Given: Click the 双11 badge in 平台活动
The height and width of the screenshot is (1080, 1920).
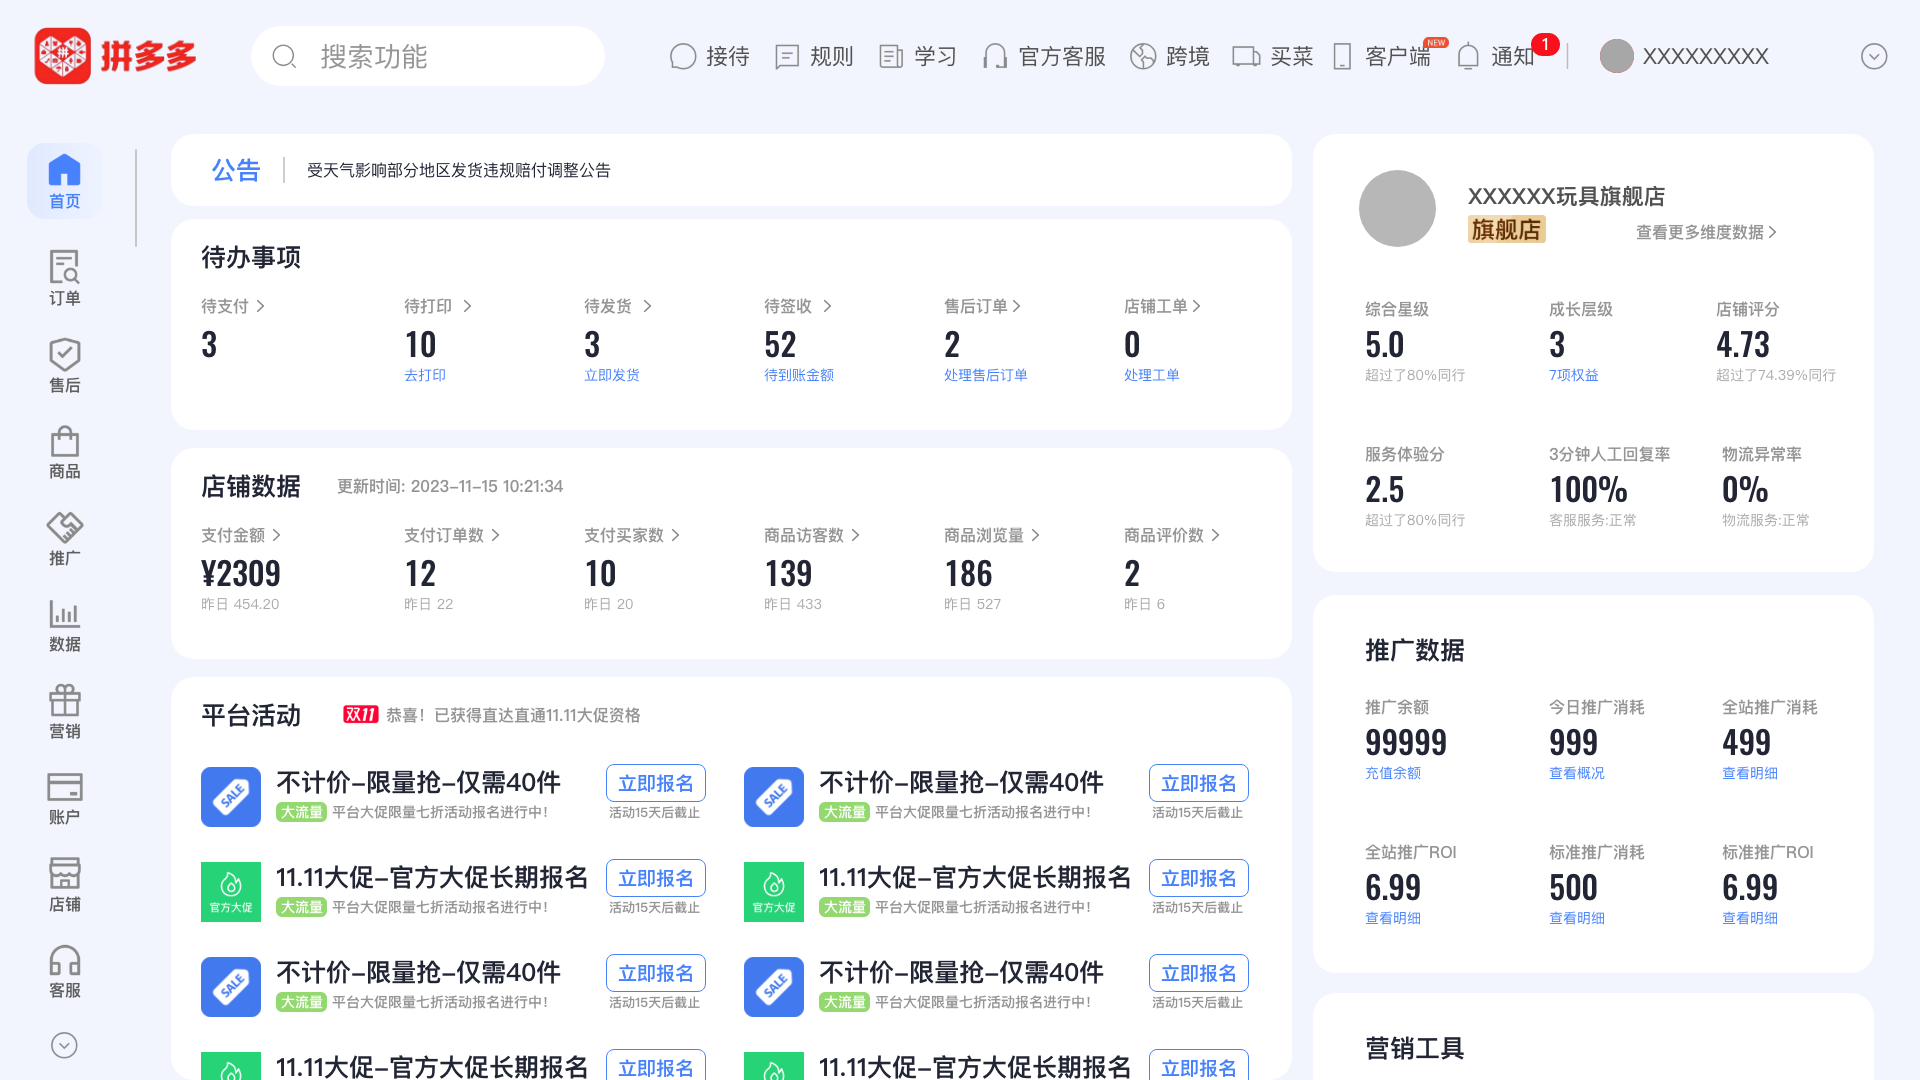Looking at the screenshot, I should pyautogui.click(x=360, y=714).
